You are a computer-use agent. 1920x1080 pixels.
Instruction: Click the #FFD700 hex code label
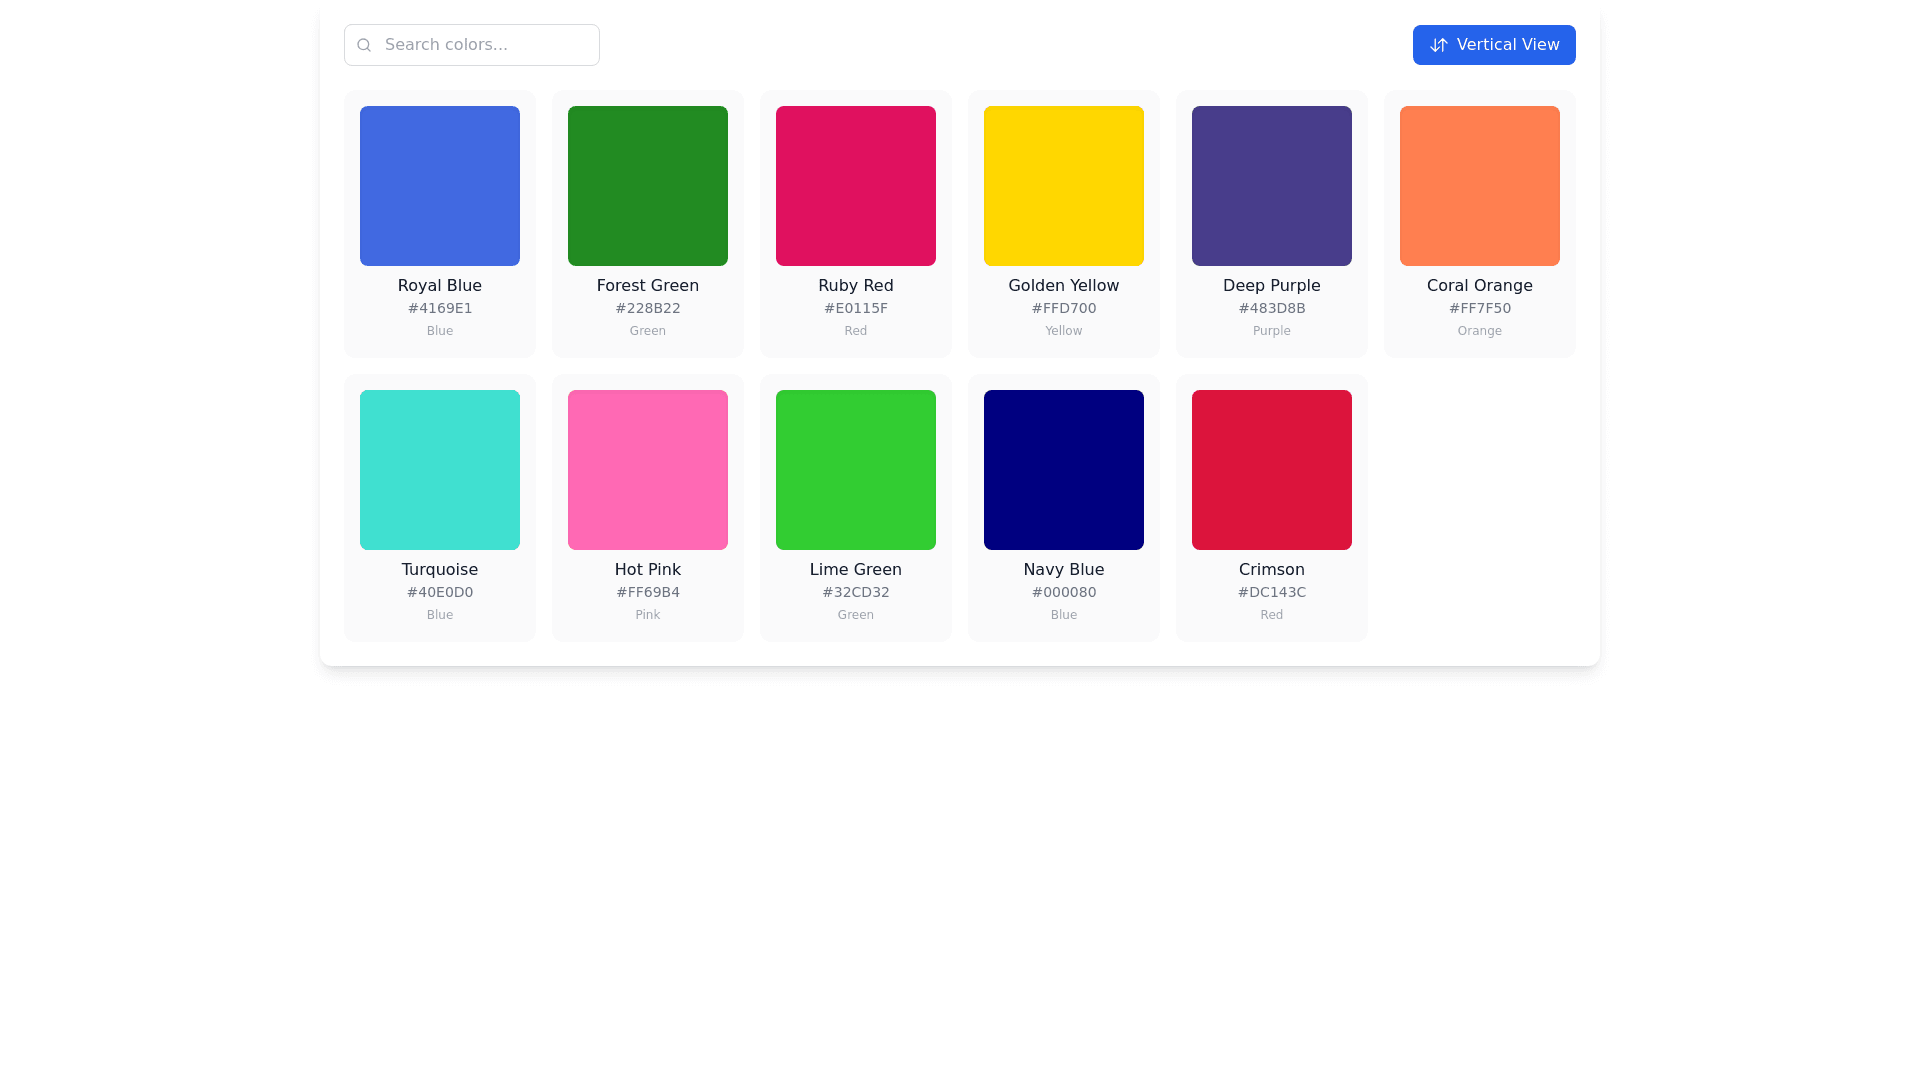1063,308
